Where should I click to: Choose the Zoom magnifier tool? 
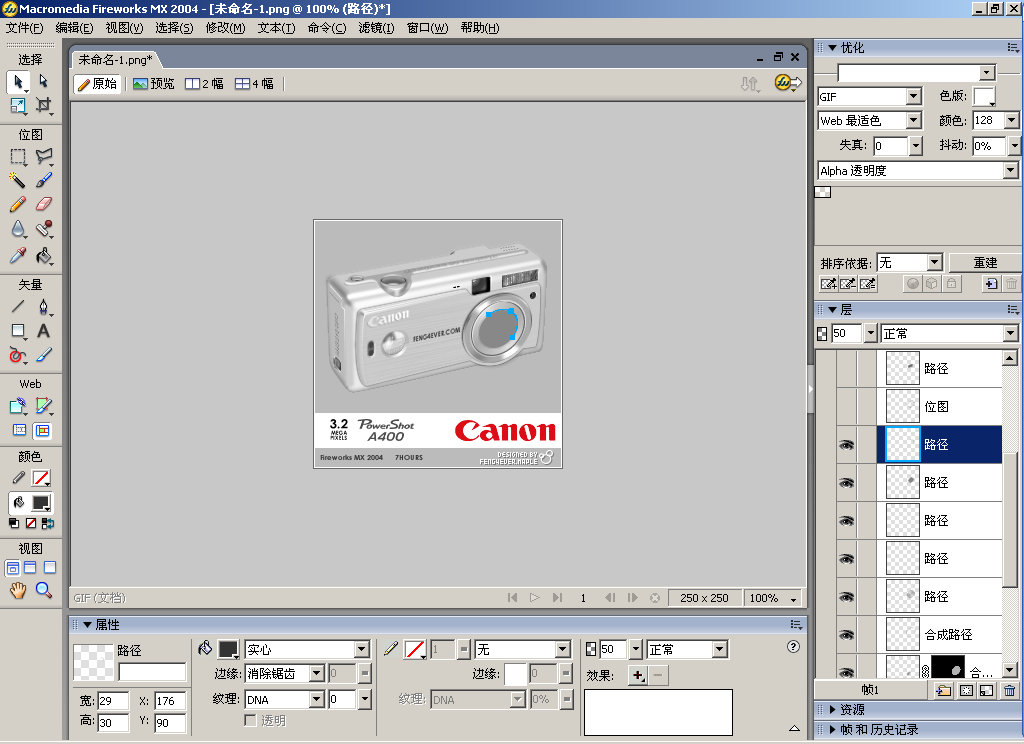coord(43,590)
